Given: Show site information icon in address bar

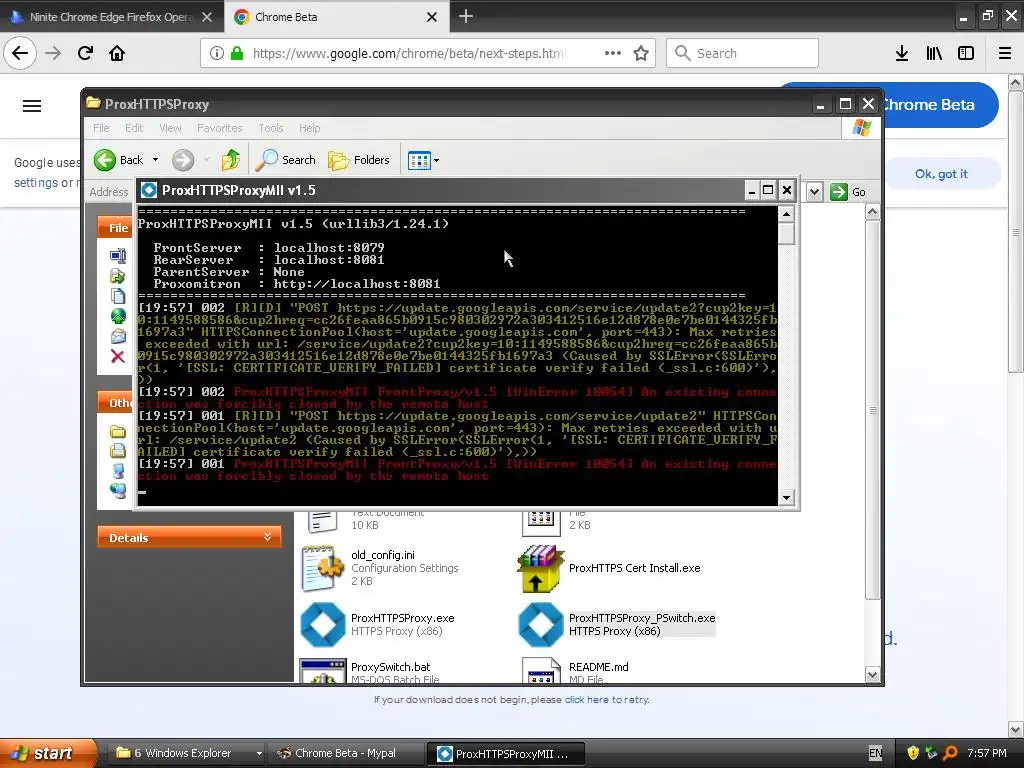Looking at the screenshot, I should click(217, 53).
